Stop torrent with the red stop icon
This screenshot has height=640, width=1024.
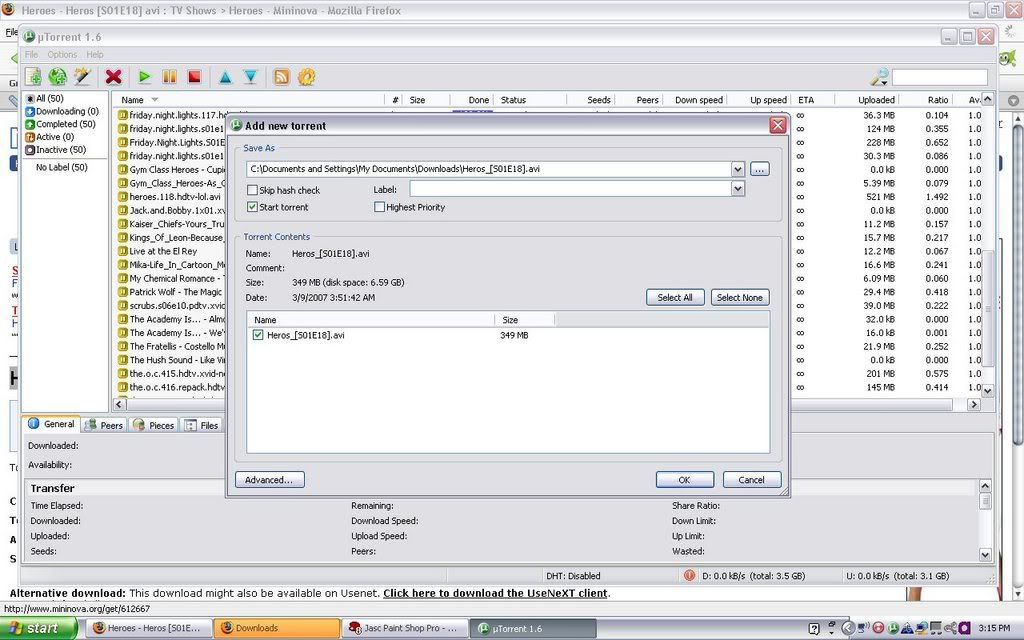tap(194, 77)
